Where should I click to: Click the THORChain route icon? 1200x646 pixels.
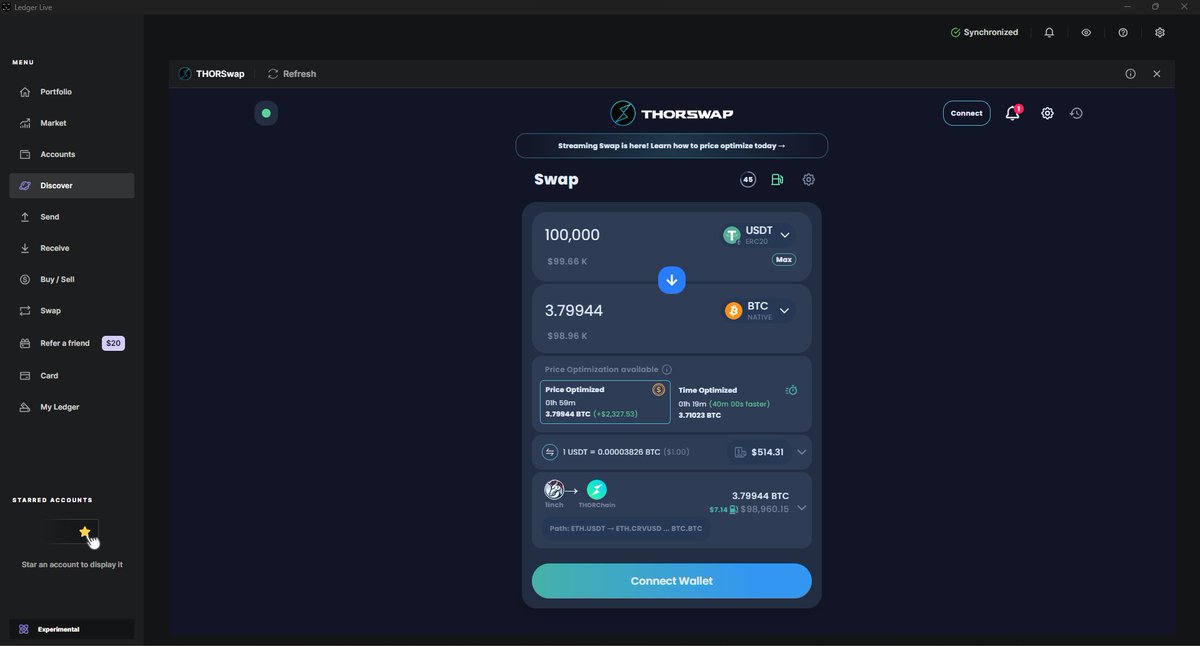(x=597, y=490)
